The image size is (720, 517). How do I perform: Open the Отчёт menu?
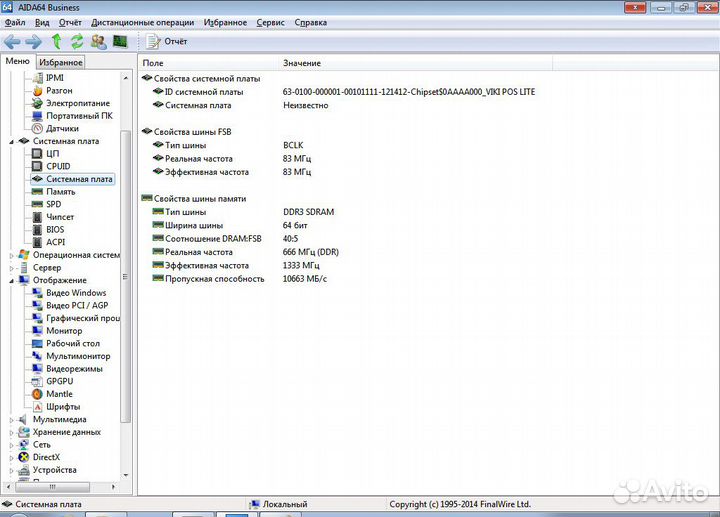[70, 22]
